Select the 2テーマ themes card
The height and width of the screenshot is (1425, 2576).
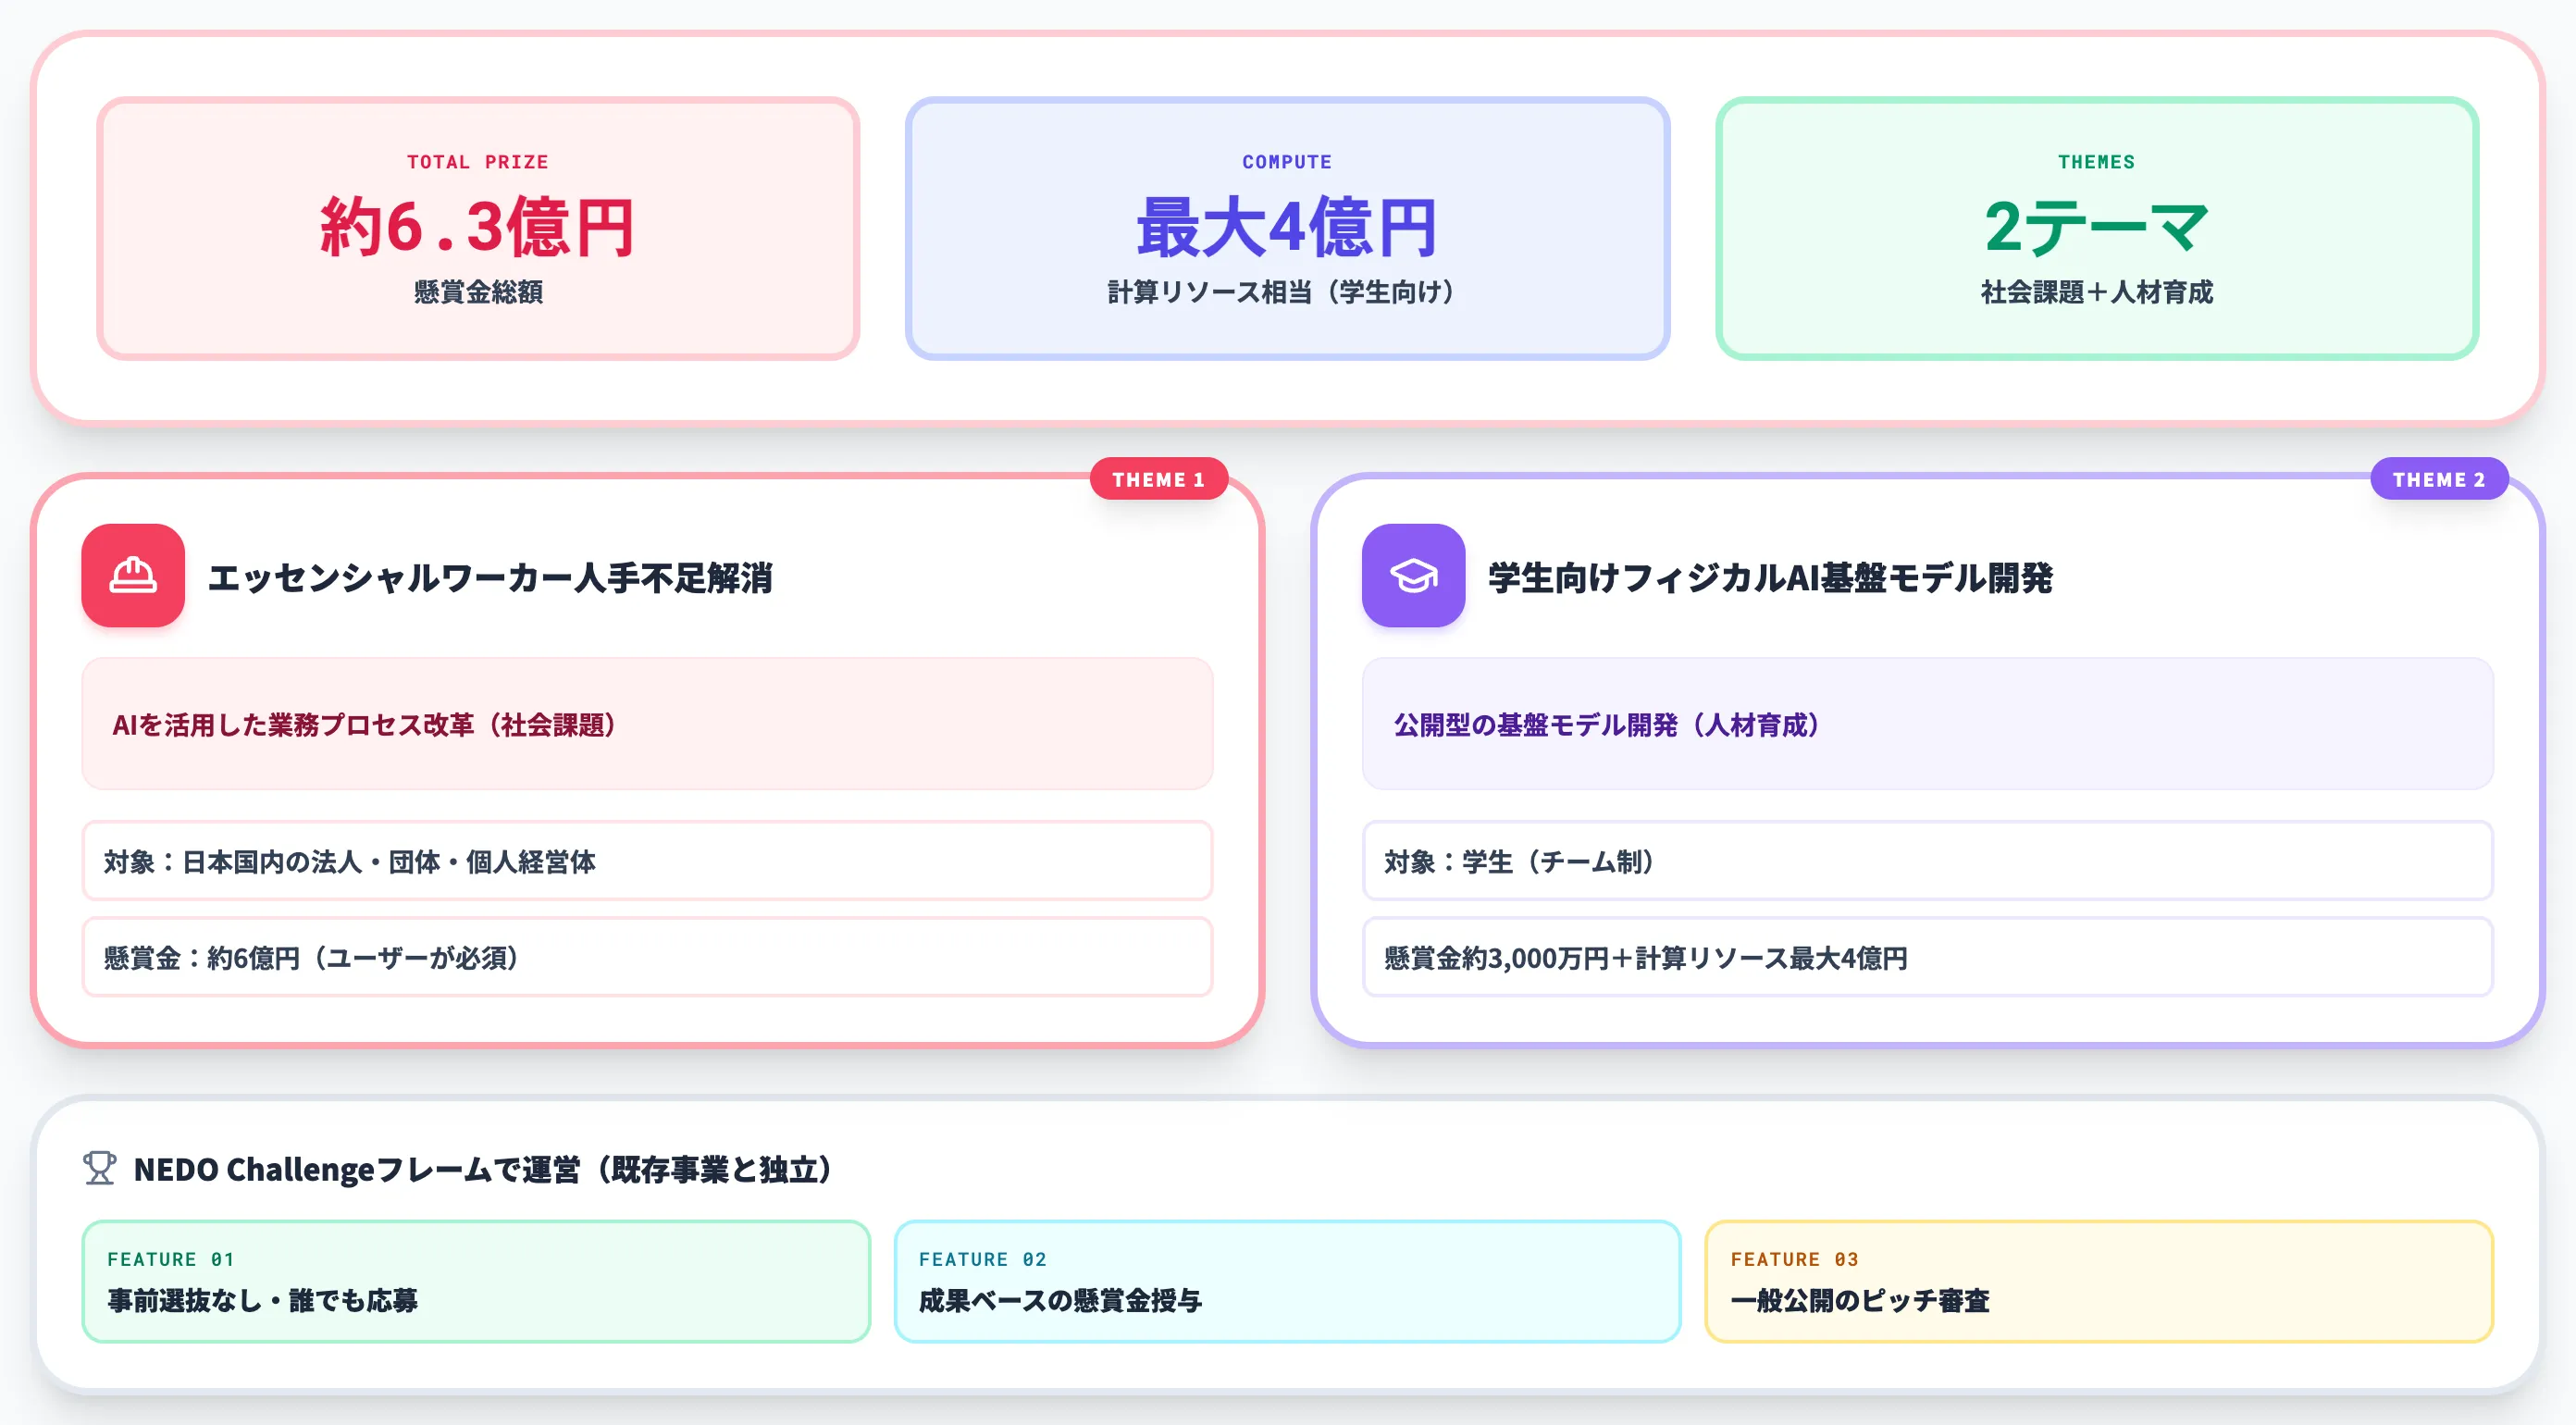(2096, 228)
